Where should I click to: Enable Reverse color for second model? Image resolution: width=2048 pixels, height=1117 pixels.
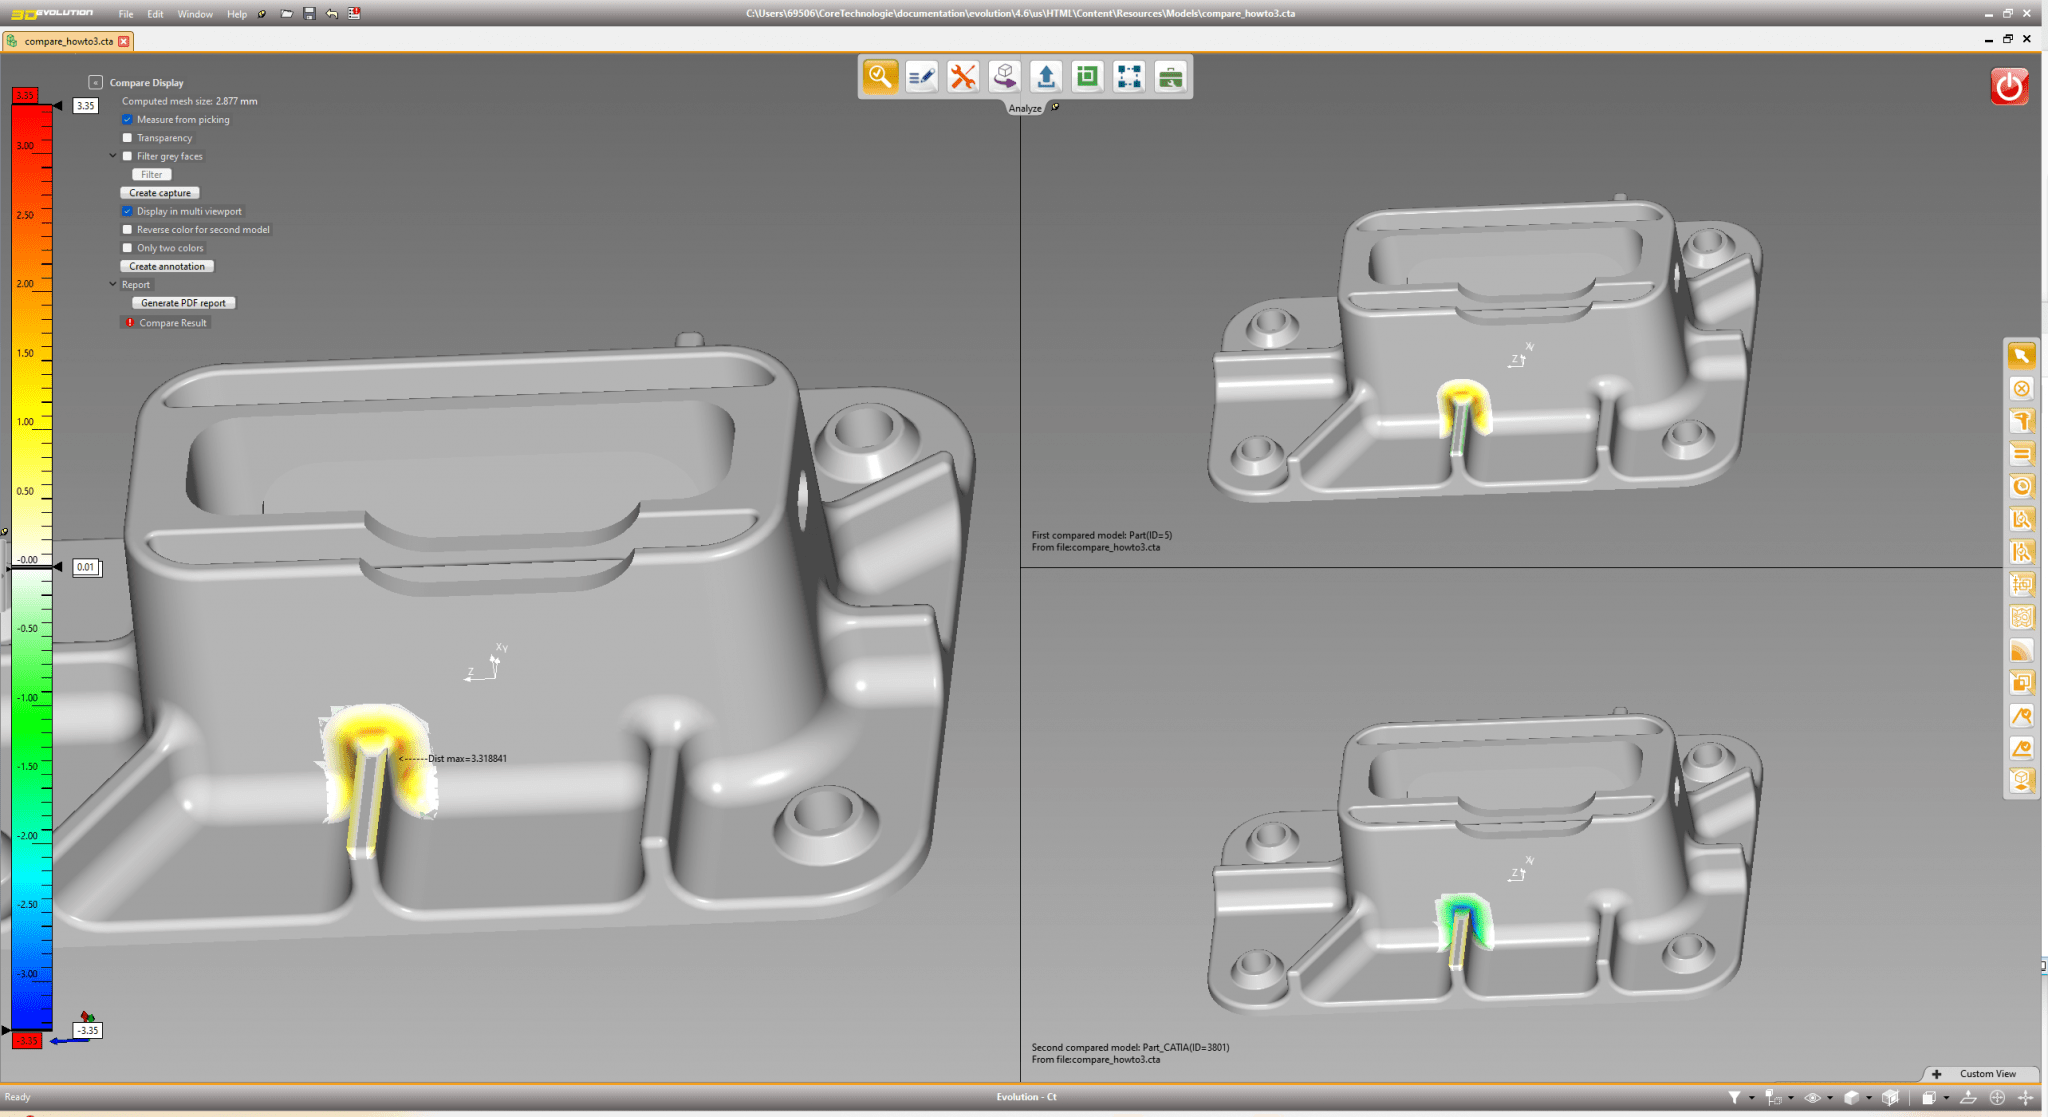(x=127, y=229)
